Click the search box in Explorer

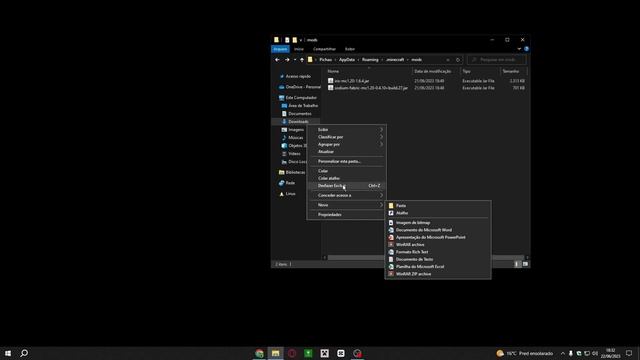pos(497,60)
